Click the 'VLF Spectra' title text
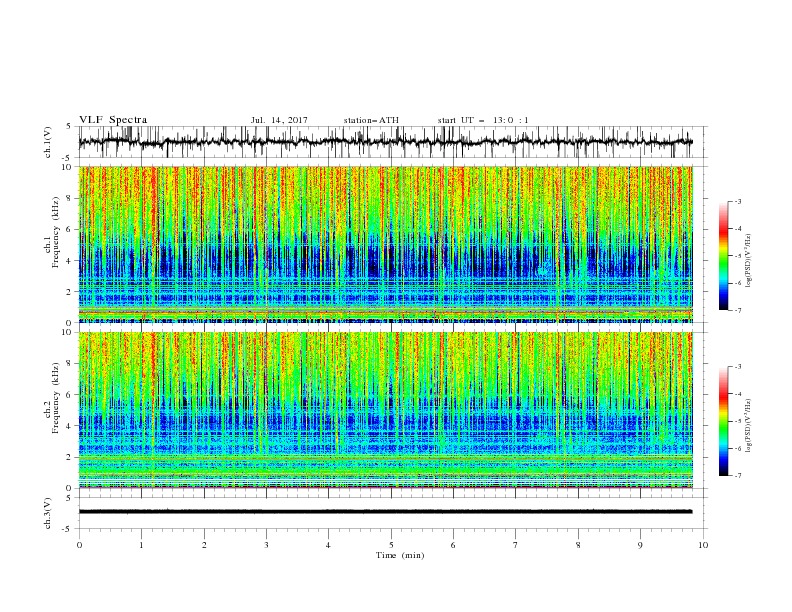Screen dimensions: 792x612 click(x=113, y=120)
